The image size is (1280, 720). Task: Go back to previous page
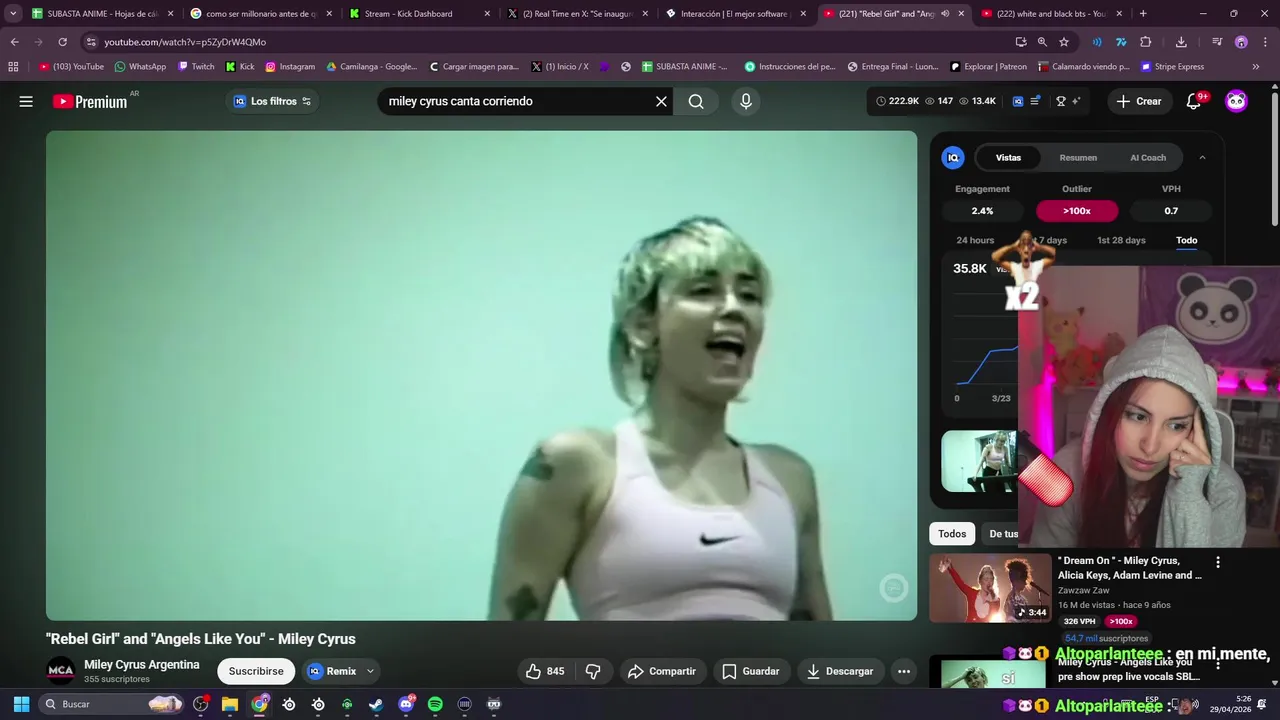click(14, 42)
